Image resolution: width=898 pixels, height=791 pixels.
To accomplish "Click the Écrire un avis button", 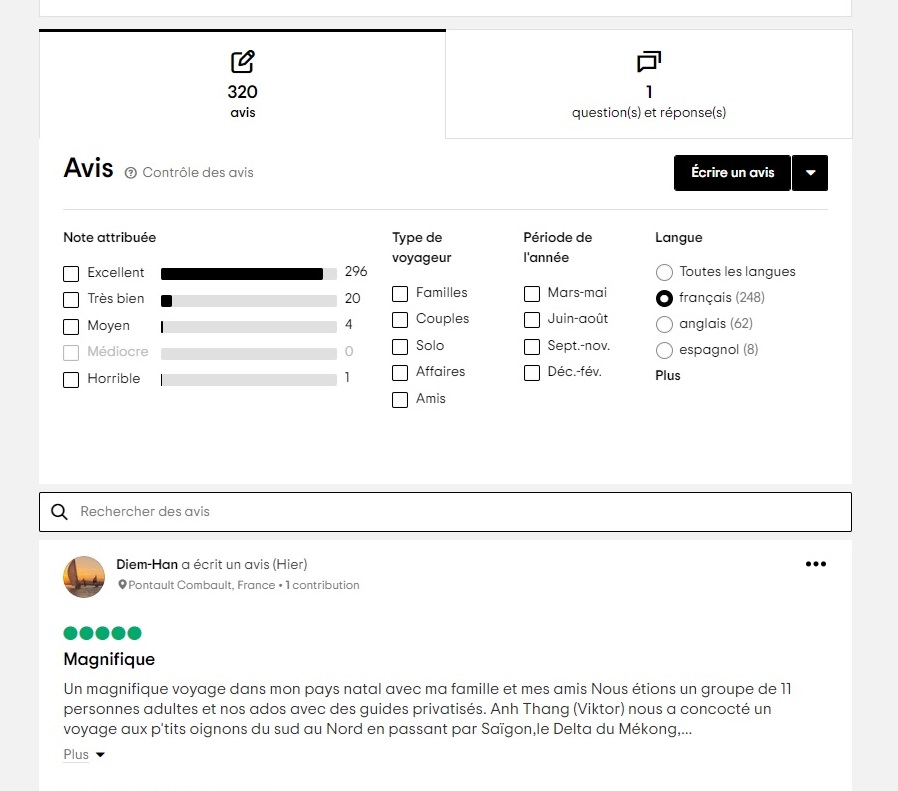I will [x=732, y=172].
